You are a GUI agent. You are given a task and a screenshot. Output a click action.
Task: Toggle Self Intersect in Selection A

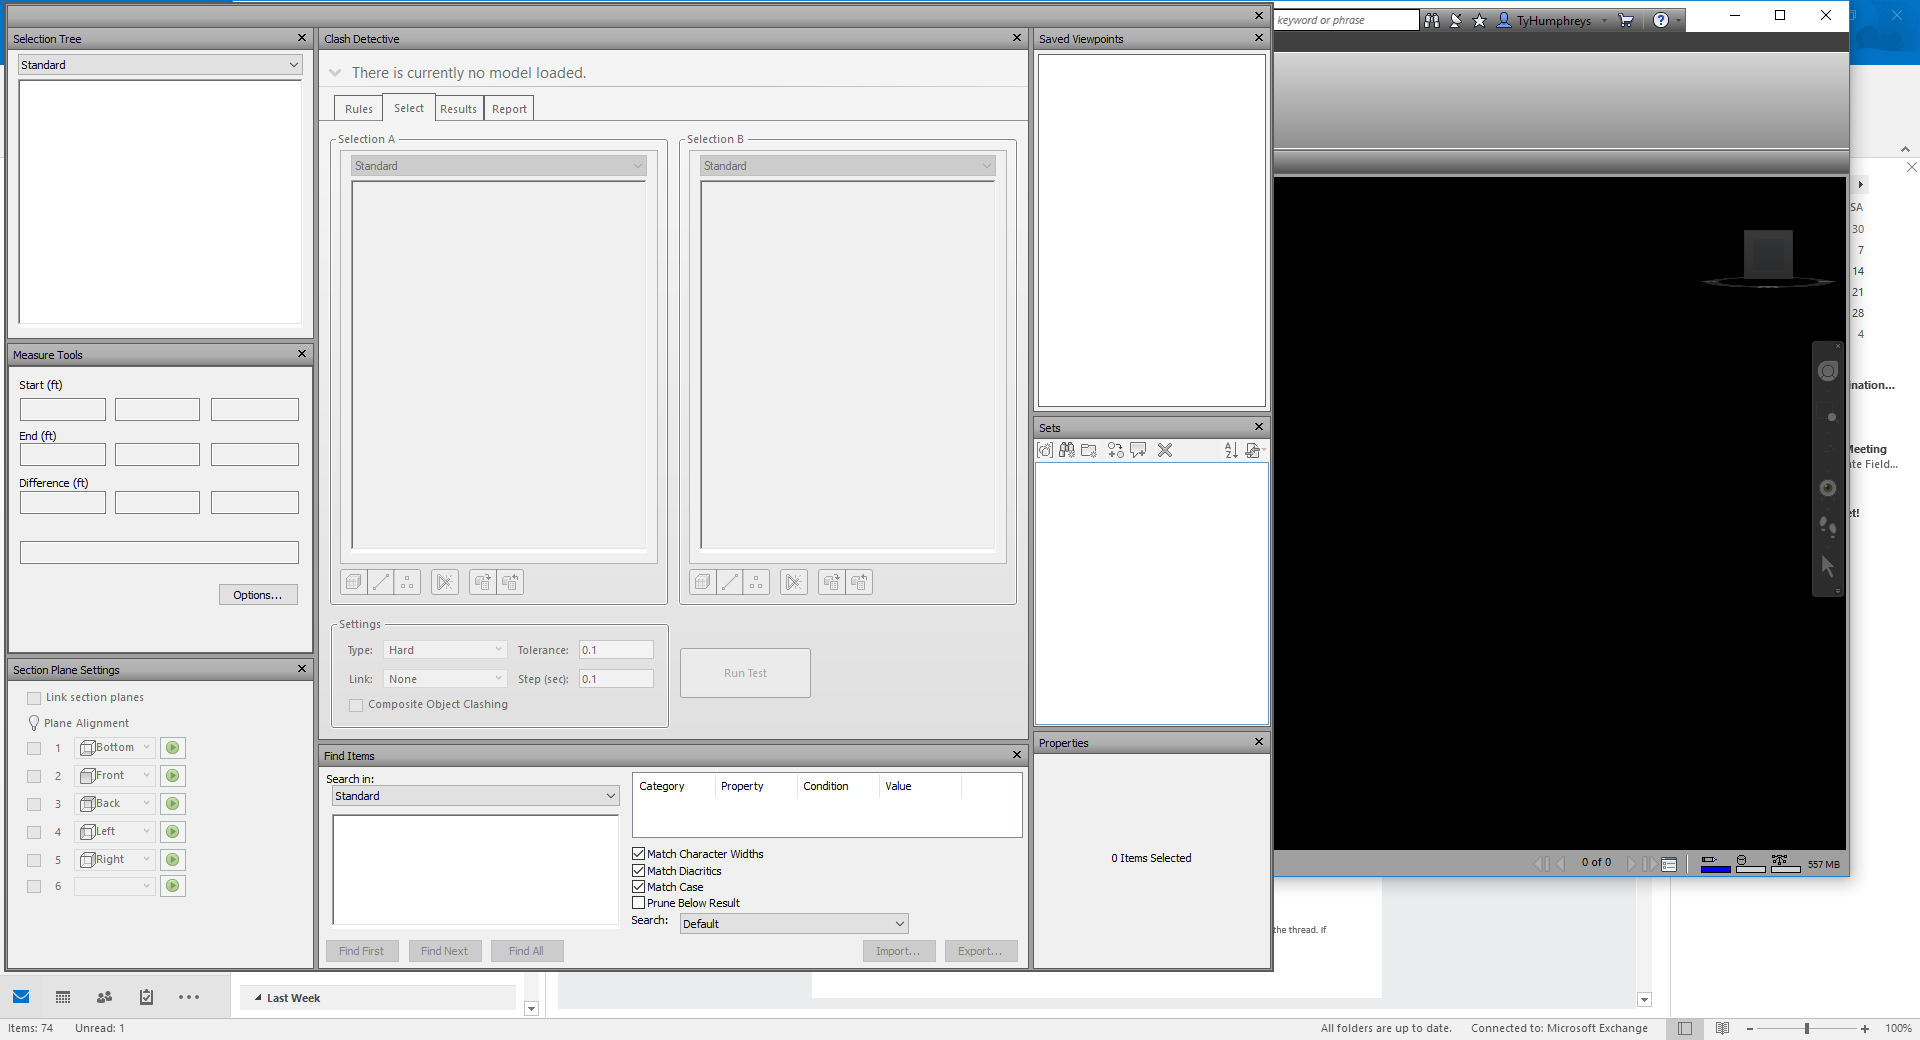coord(445,582)
